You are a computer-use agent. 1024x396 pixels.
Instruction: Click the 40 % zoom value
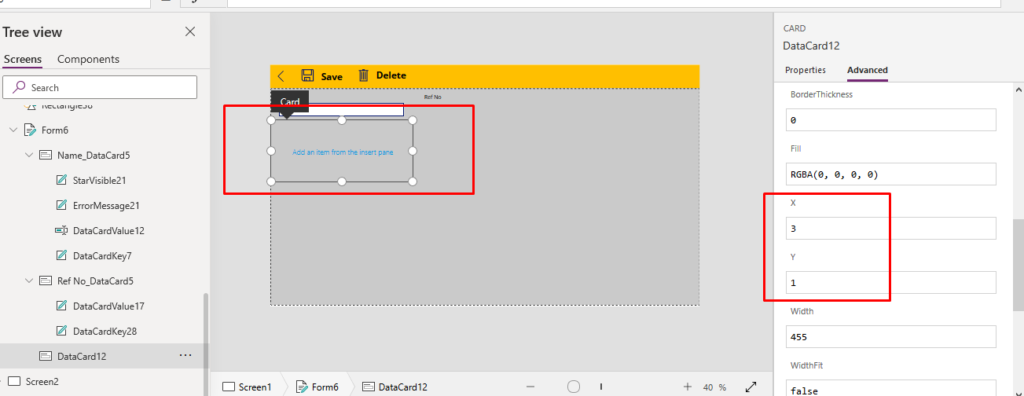pos(714,388)
